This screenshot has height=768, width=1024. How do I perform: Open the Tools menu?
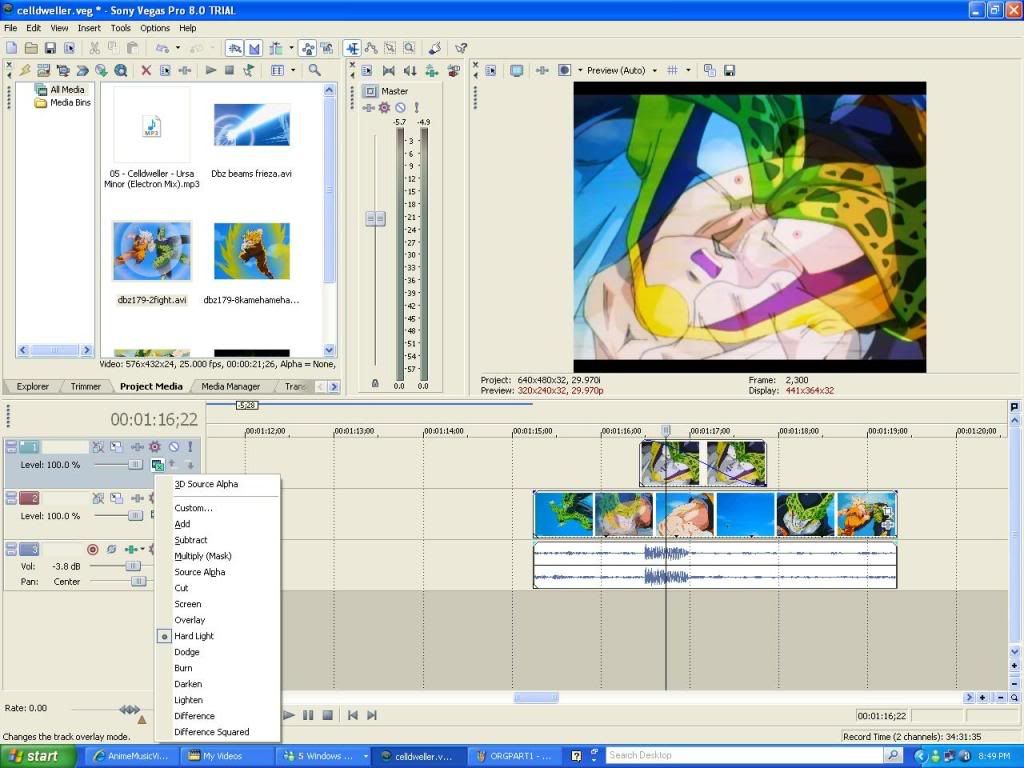[120, 28]
